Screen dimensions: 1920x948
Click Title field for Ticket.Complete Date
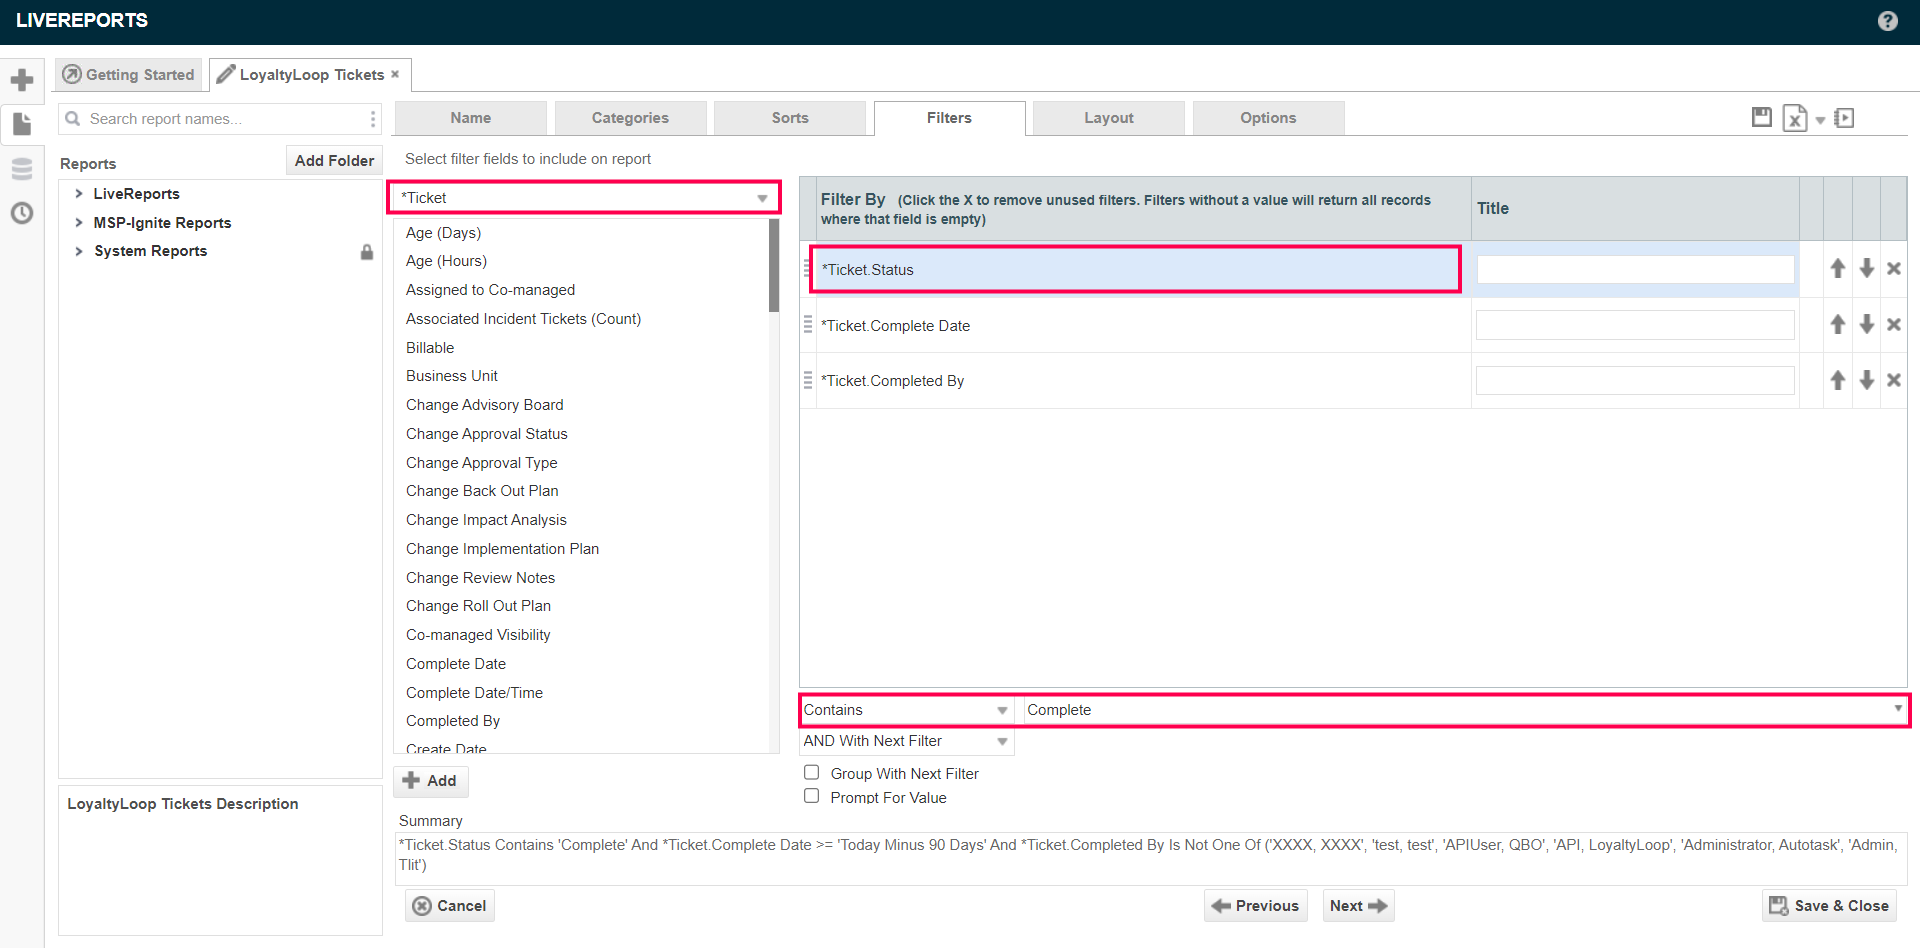click(x=1635, y=325)
